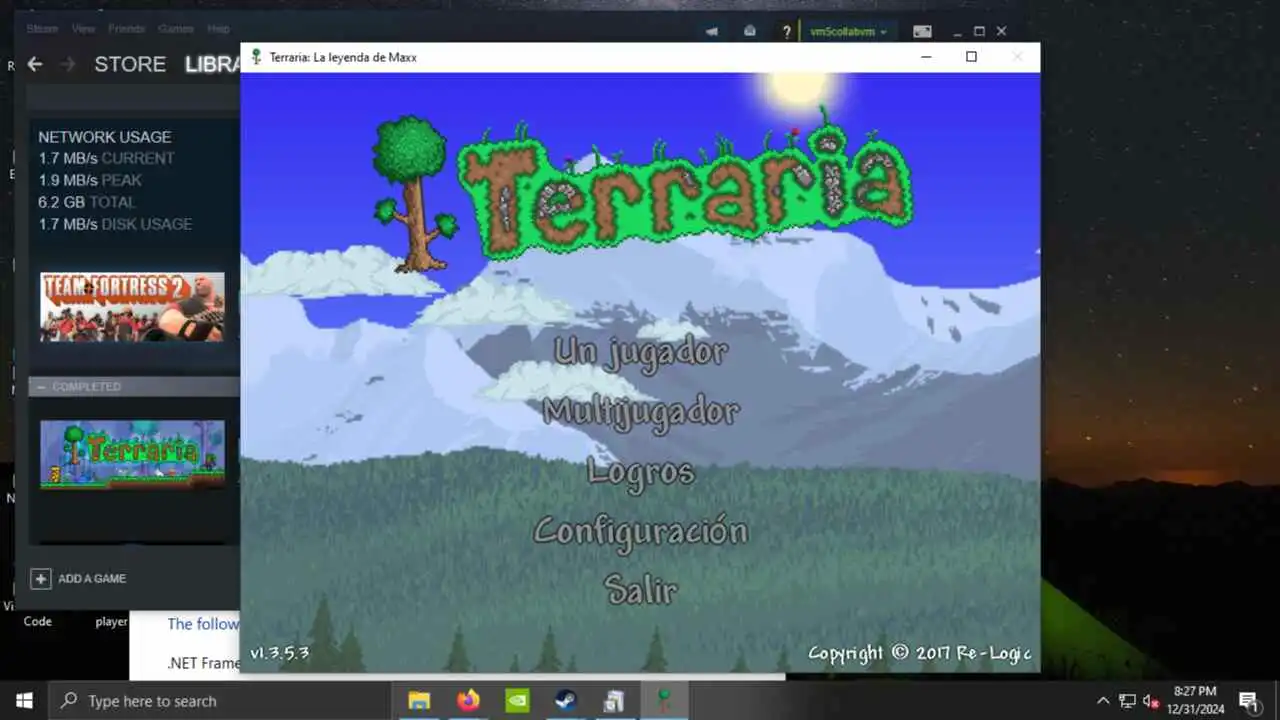Click 'The follow' text in the background window
This screenshot has width=1280, height=720.
tap(203, 624)
